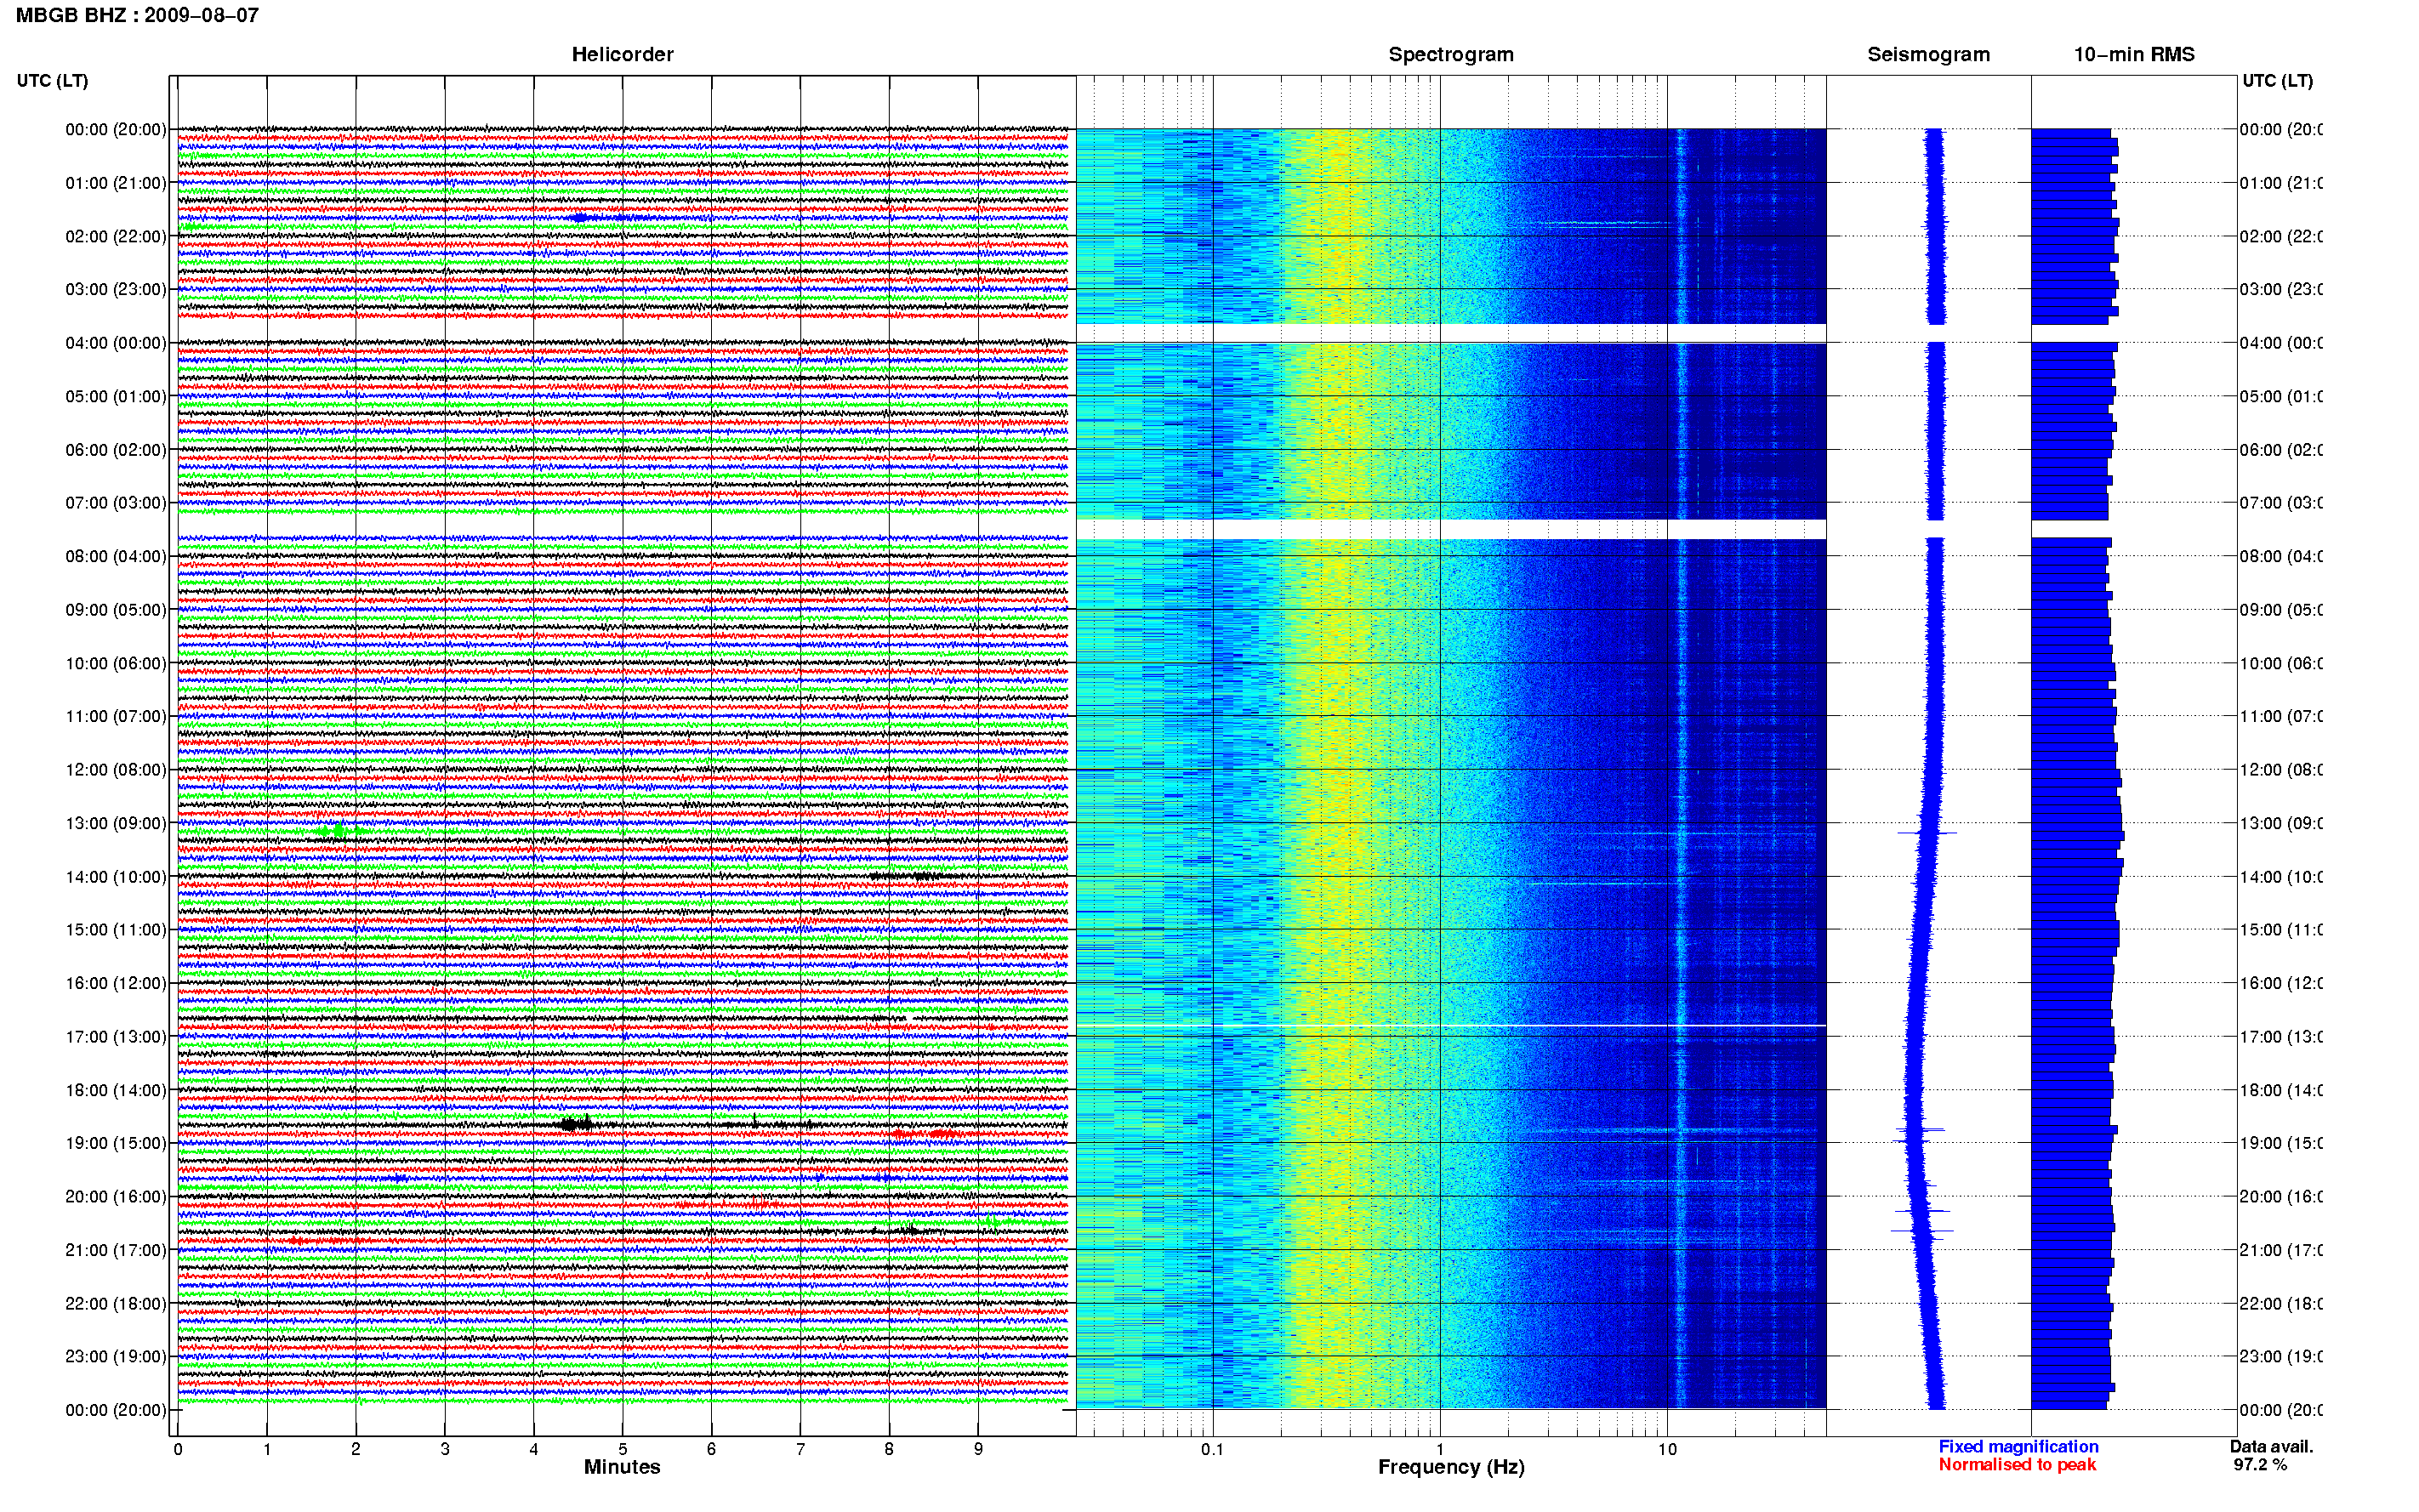The width and height of the screenshot is (2419, 1512).
Task: Click the left time label 19:00 (15:00)
Action: [x=116, y=1143]
